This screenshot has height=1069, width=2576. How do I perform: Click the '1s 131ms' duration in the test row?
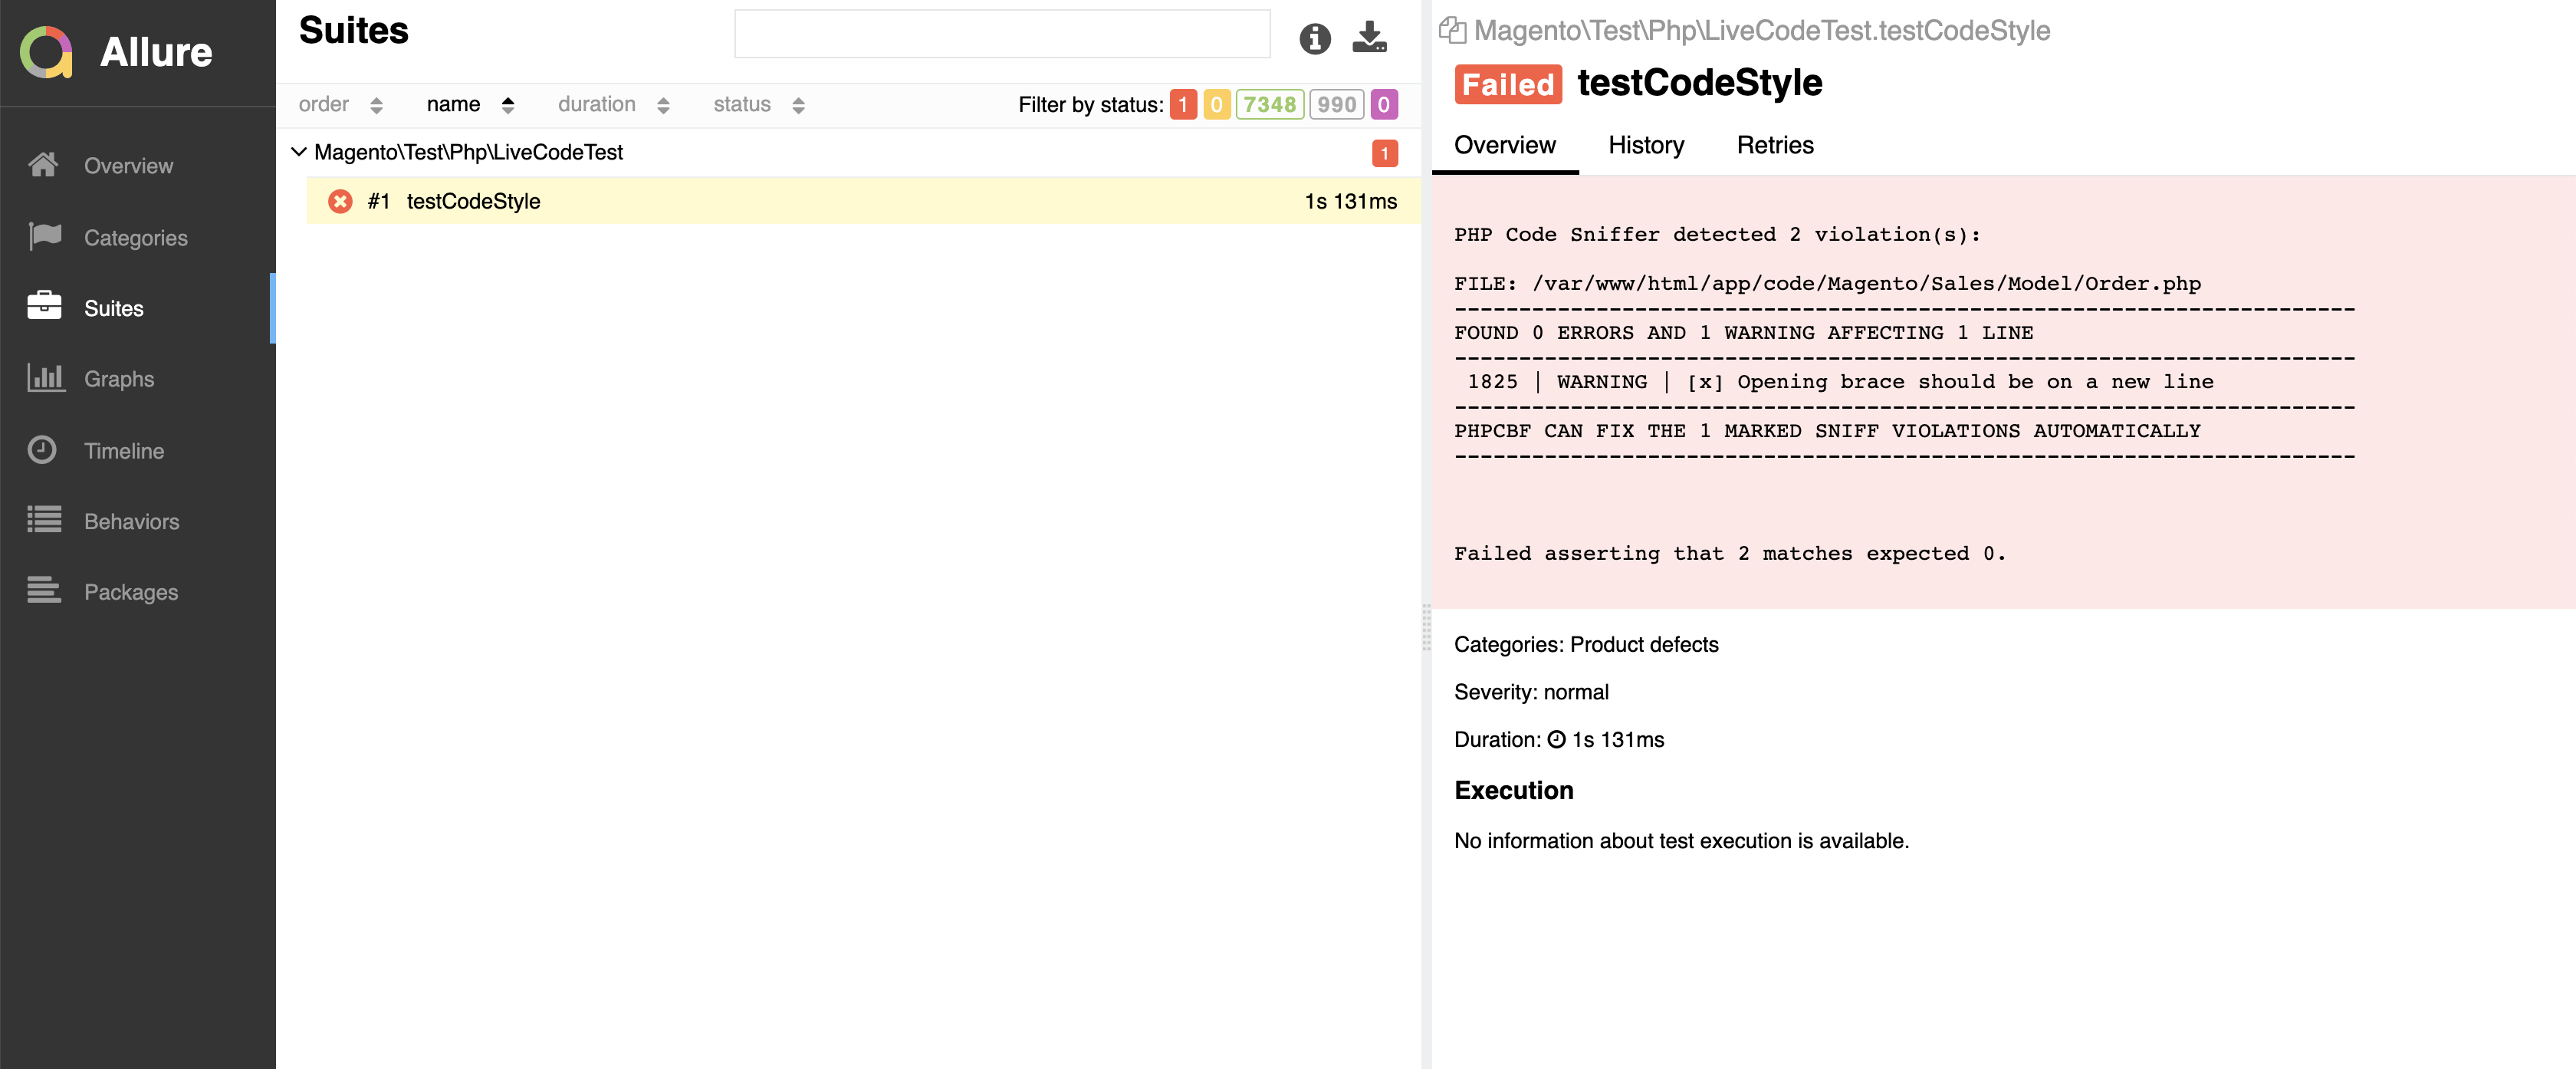click(x=1350, y=201)
